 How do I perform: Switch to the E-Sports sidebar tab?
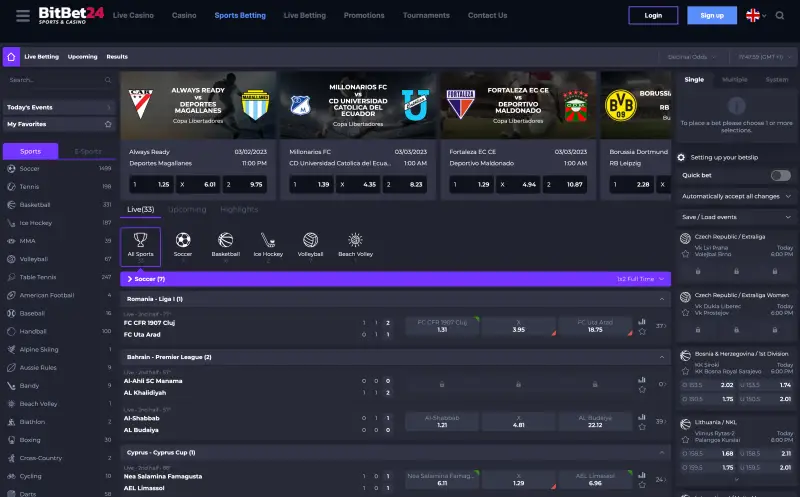click(88, 152)
